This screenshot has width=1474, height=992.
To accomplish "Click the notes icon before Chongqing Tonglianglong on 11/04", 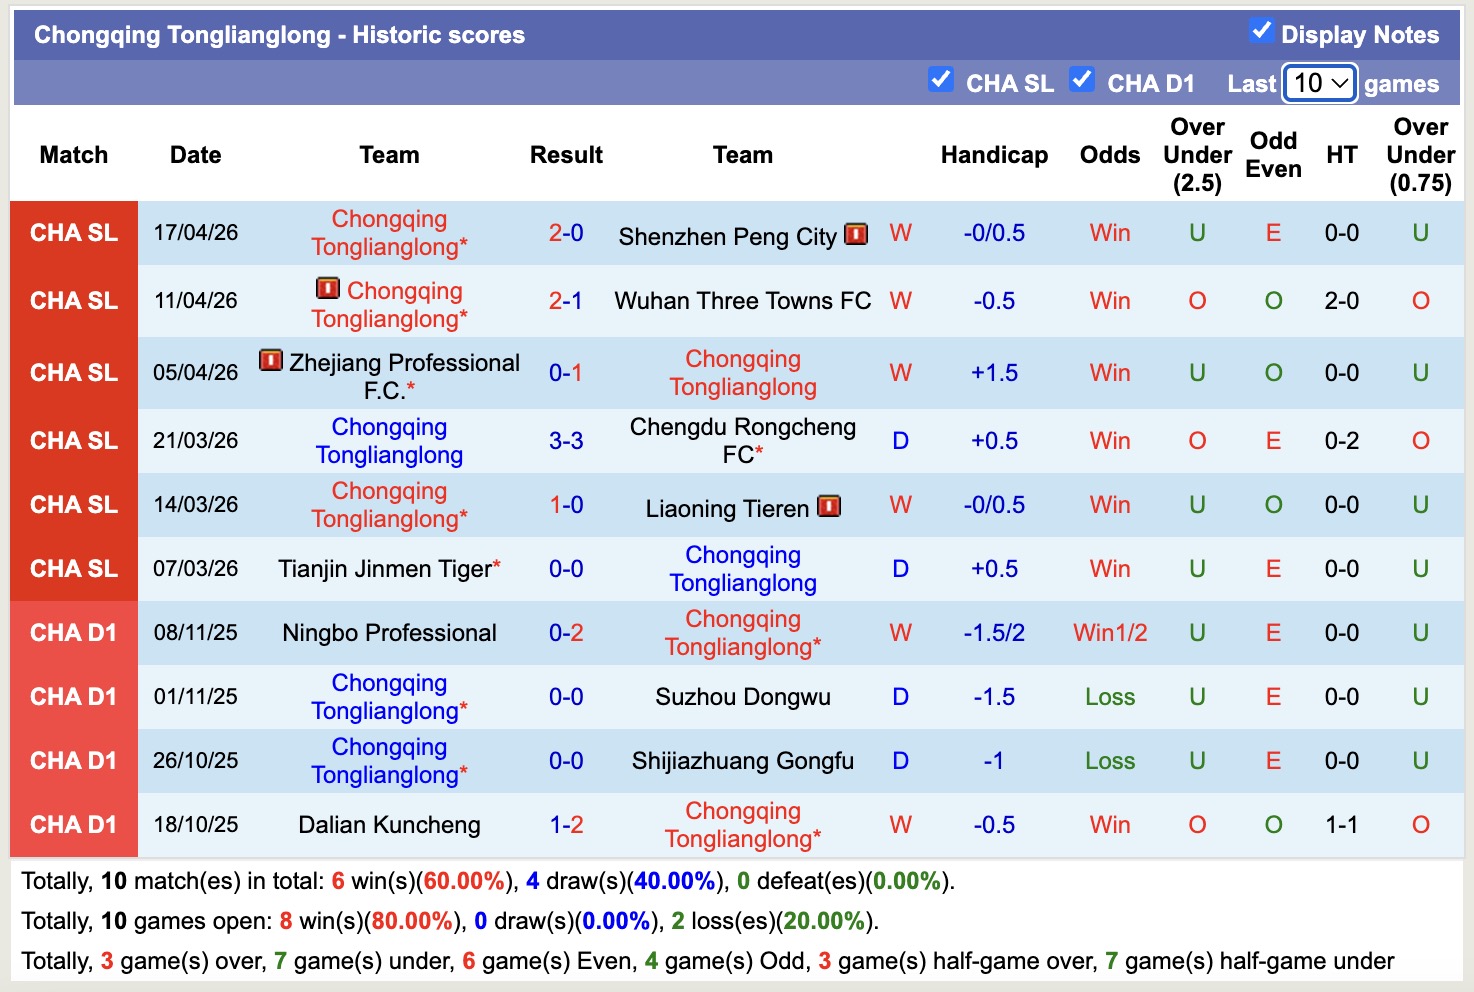I will pyautogui.click(x=328, y=290).
